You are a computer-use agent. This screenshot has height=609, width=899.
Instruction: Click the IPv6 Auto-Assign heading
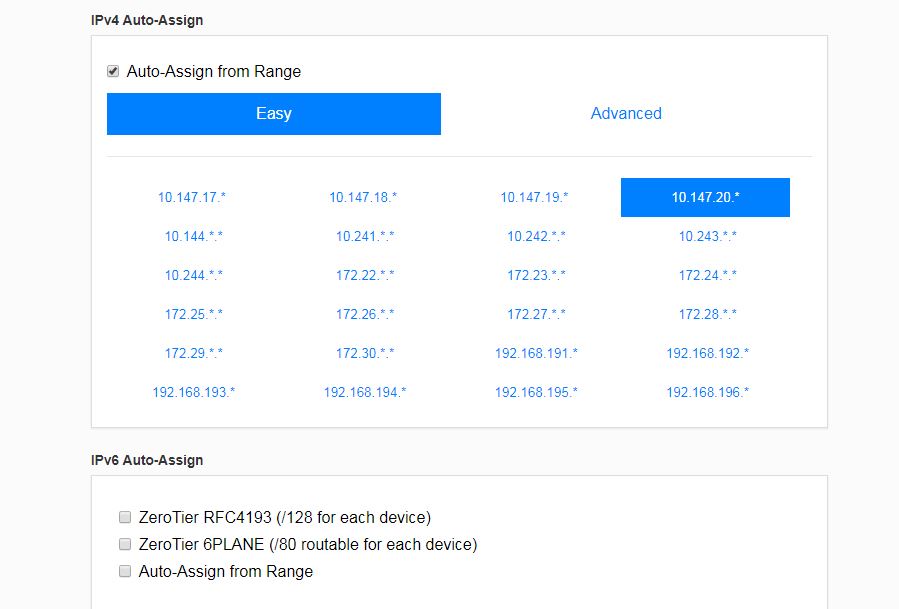point(147,460)
